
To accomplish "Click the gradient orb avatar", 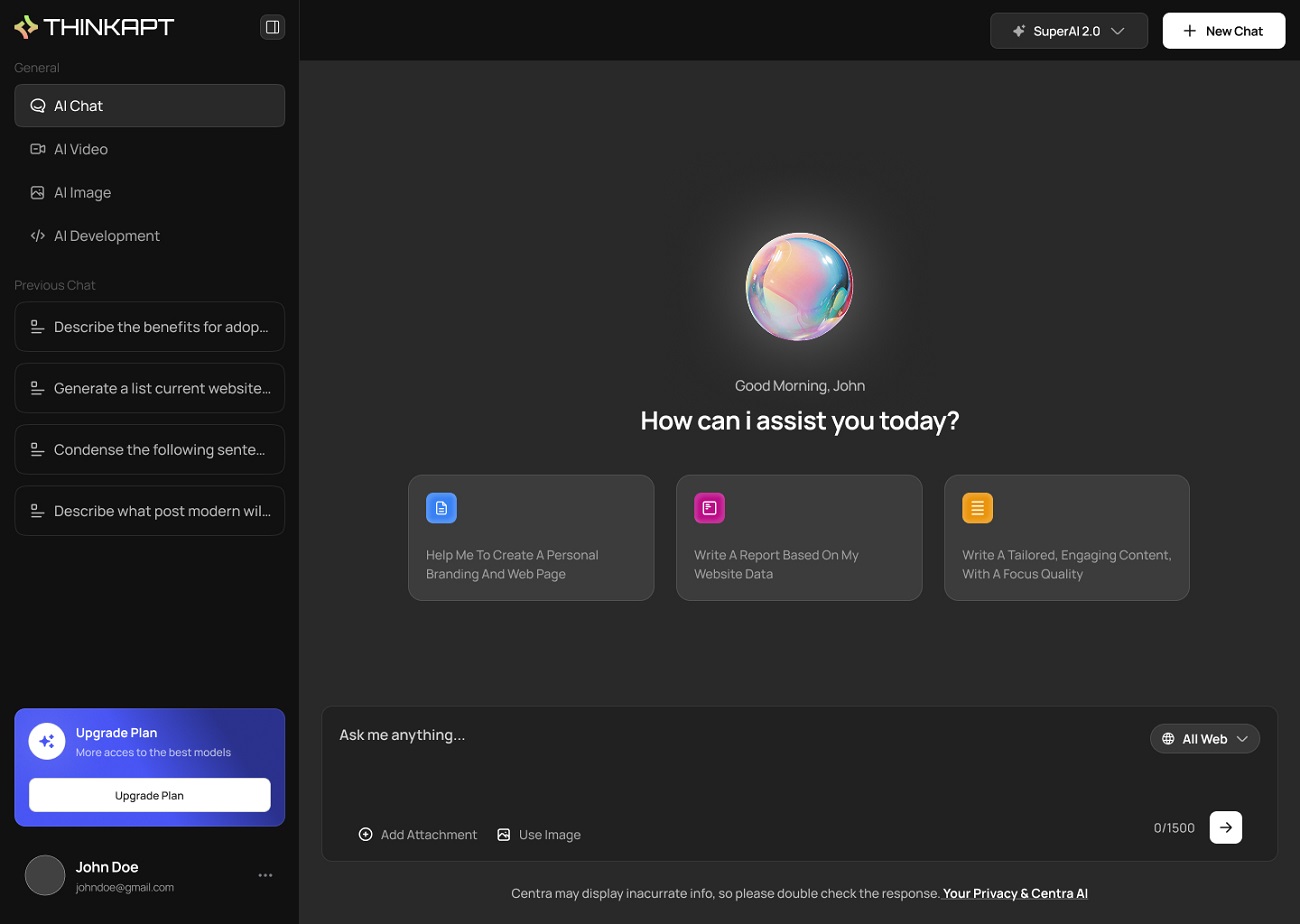I will [799, 287].
